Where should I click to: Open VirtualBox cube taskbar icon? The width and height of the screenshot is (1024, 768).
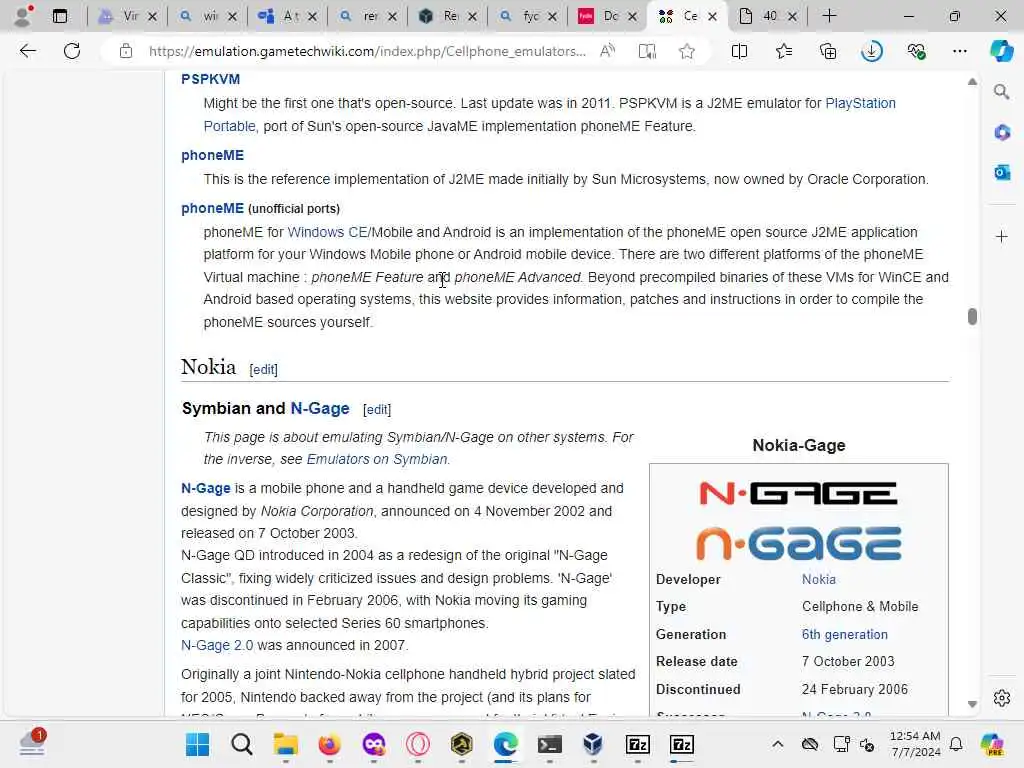tap(593, 744)
